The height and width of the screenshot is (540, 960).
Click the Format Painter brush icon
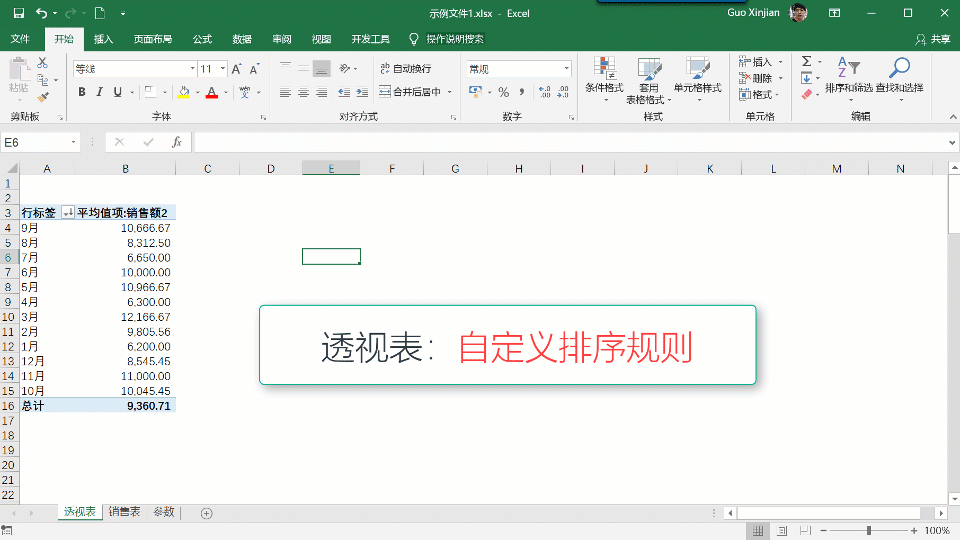pyautogui.click(x=43, y=97)
